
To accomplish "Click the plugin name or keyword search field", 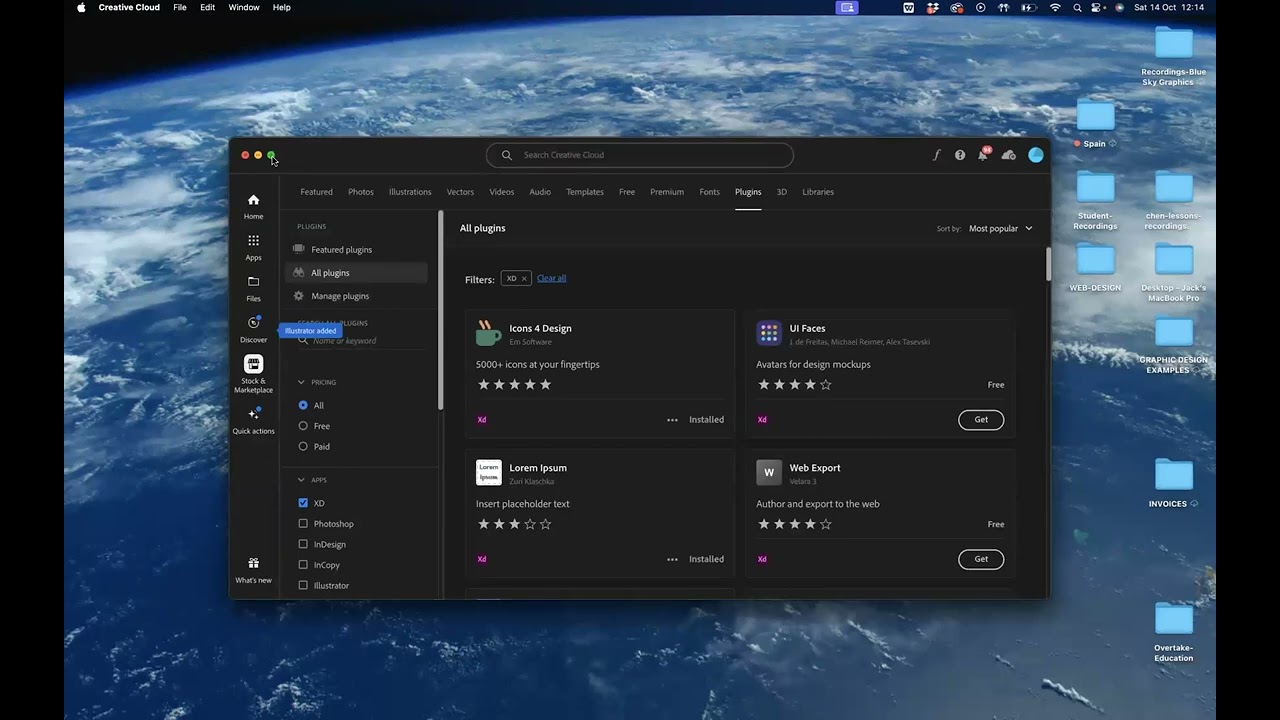I will (364, 341).
